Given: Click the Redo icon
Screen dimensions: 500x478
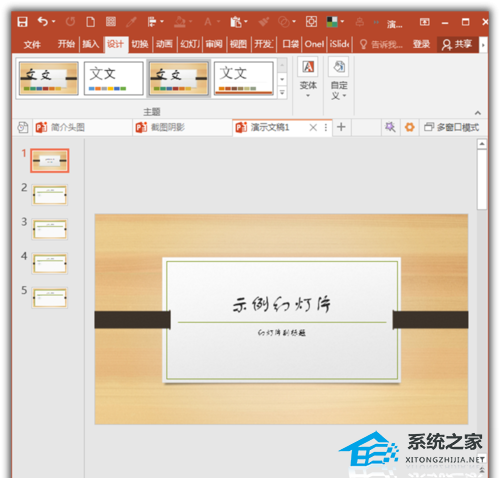Looking at the screenshot, I should [x=70, y=22].
